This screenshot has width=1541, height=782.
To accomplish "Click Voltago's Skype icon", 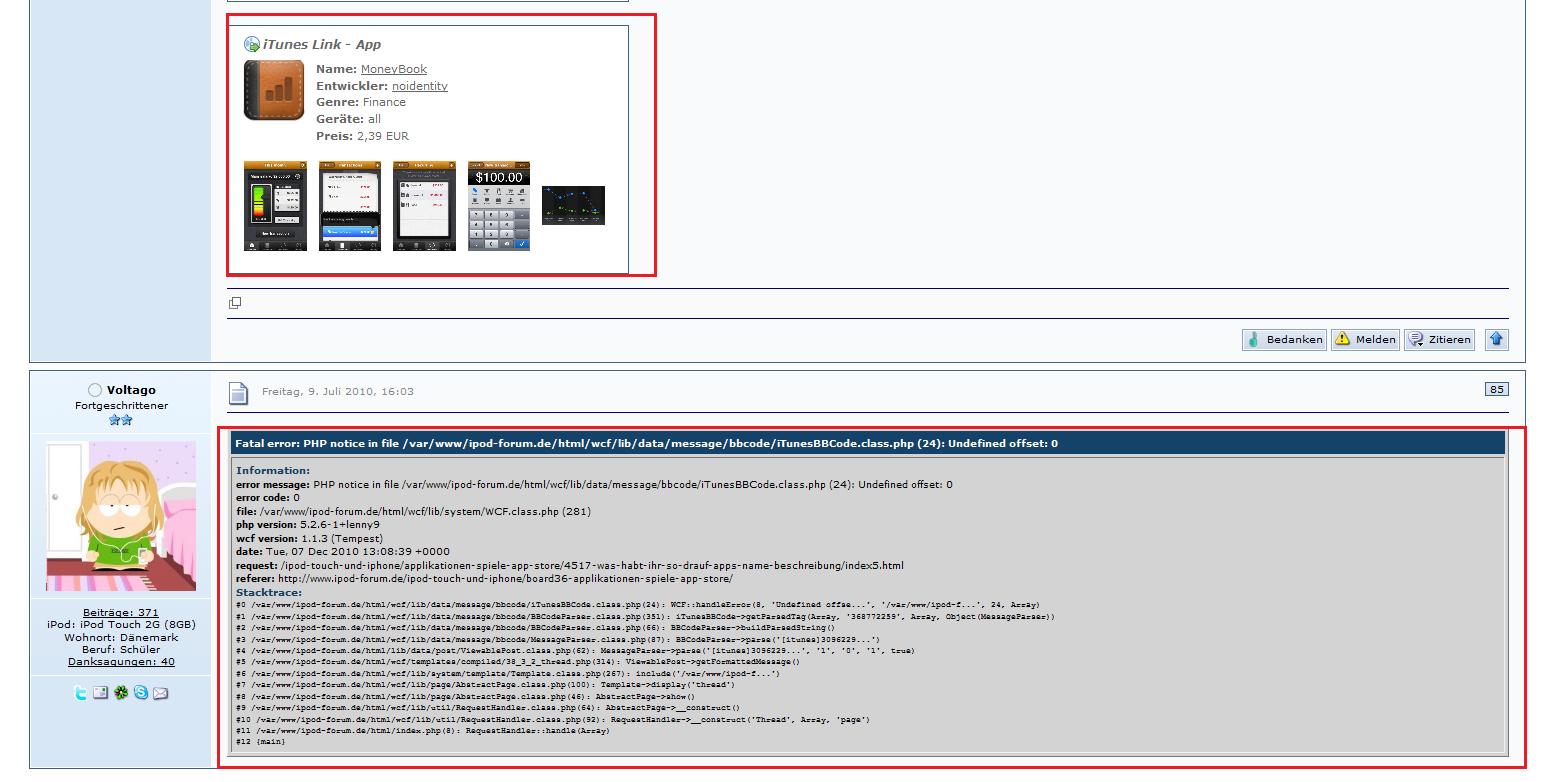I will [x=141, y=692].
